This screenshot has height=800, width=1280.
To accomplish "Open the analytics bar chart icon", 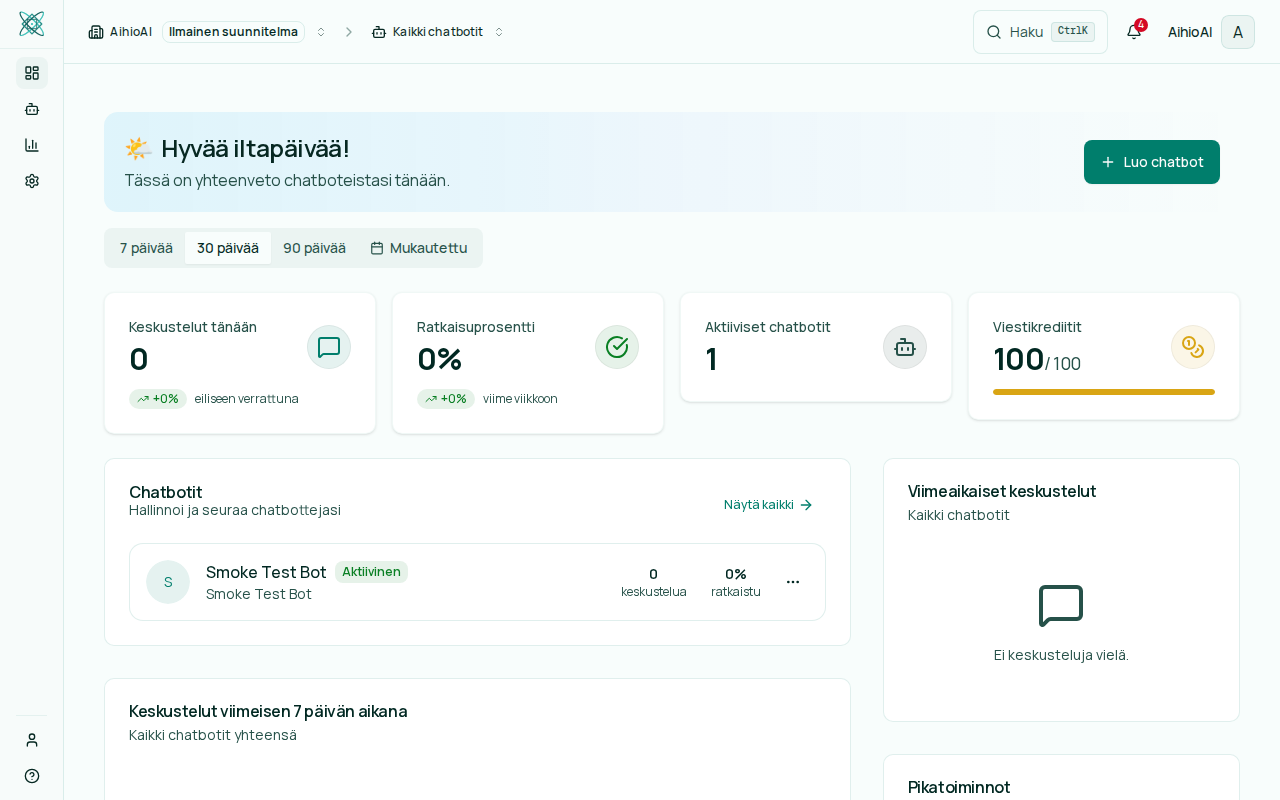I will 32,145.
